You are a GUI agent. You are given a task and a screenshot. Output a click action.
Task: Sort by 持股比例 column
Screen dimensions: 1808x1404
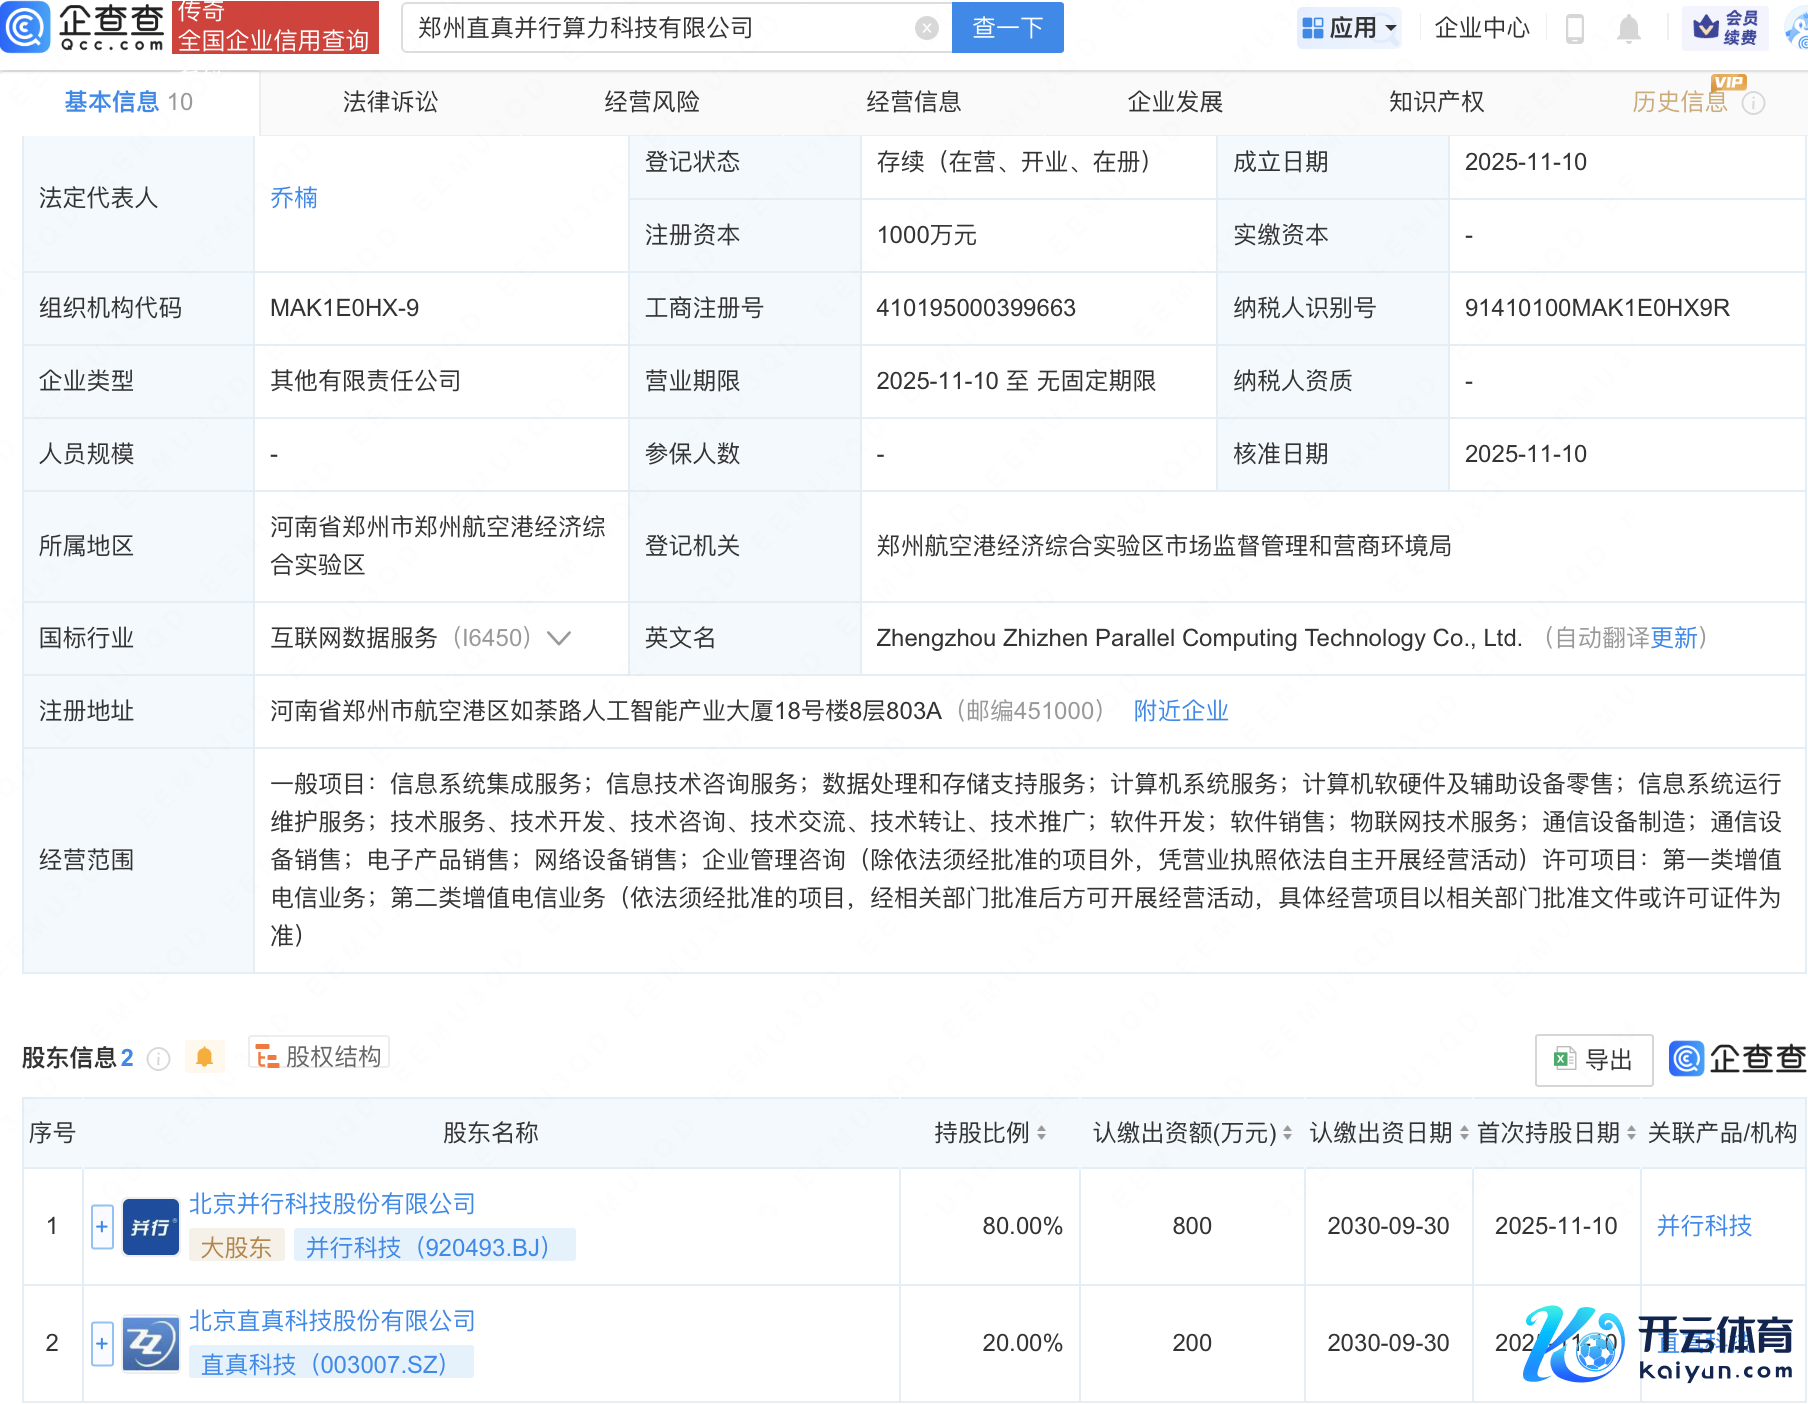tap(990, 1133)
